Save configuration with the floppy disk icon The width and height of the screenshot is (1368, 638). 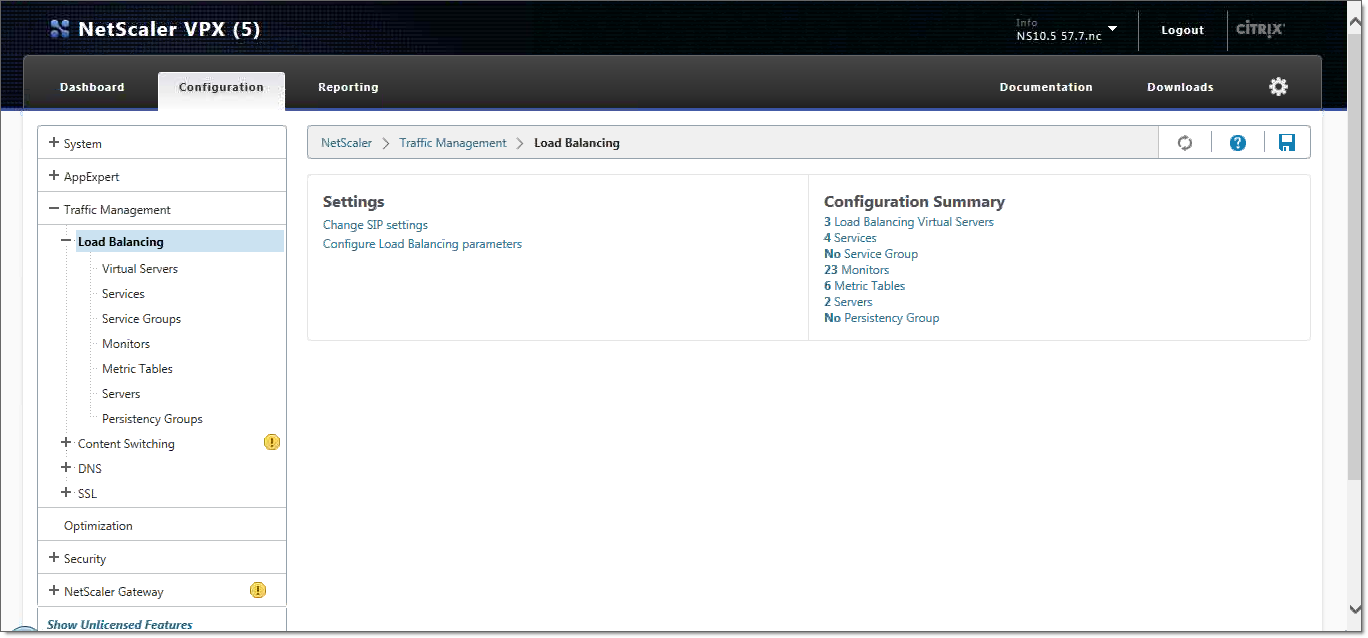tap(1287, 143)
